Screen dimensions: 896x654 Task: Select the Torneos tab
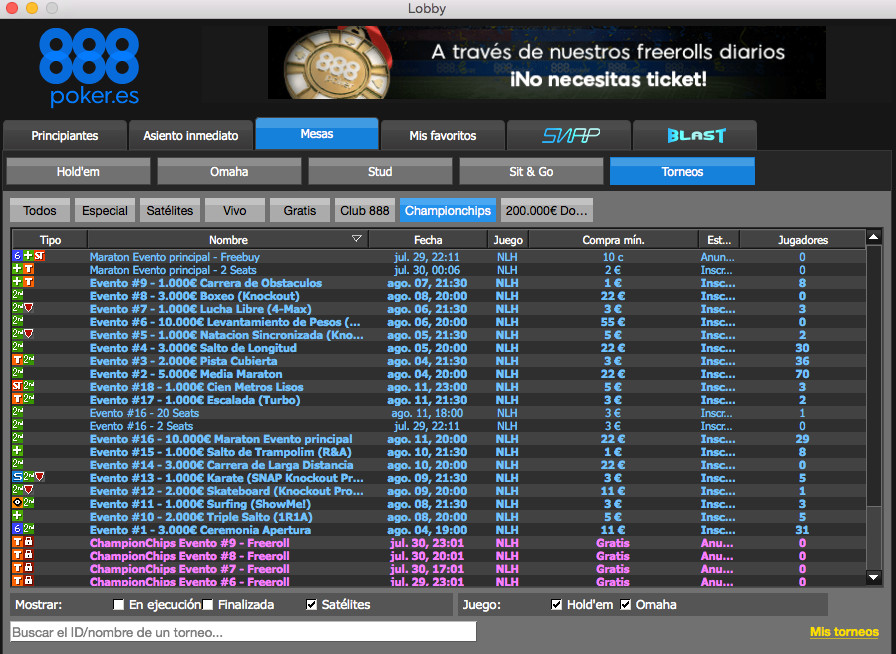[x=682, y=172]
